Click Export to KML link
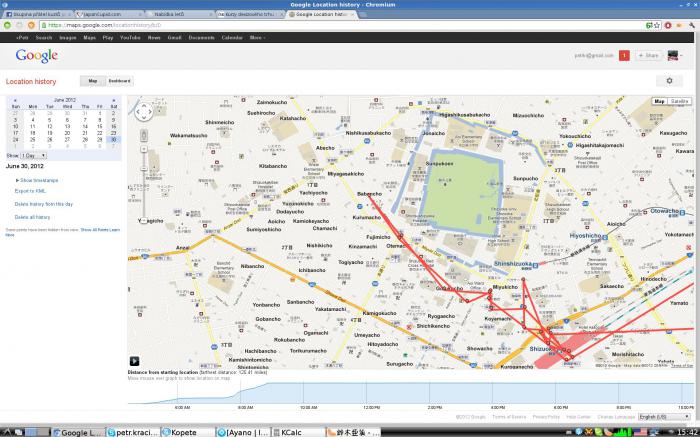Screen dimensions: 700x437 click(x=30, y=191)
